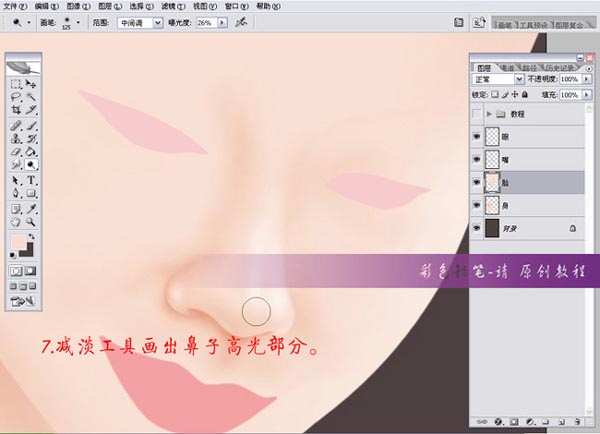Toggle visibility of the 身 layer

click(477, 206)
